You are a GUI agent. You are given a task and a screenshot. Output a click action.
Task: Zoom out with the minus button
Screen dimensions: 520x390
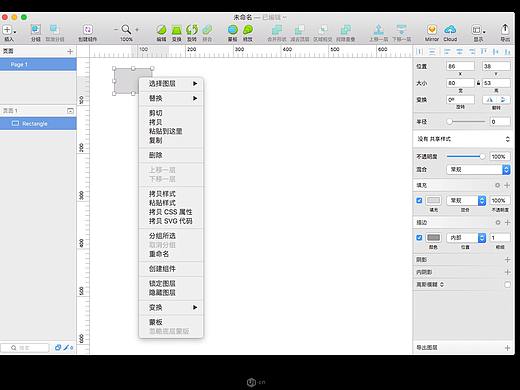point(116,30)
